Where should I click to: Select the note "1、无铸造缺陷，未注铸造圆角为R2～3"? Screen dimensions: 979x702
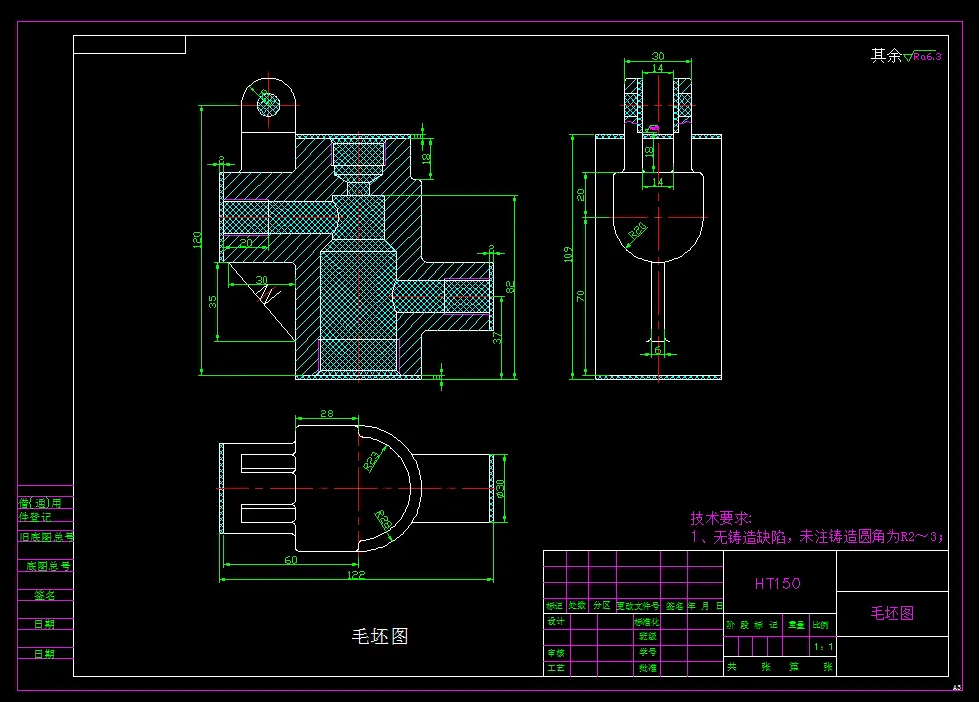tap(817, 536)
